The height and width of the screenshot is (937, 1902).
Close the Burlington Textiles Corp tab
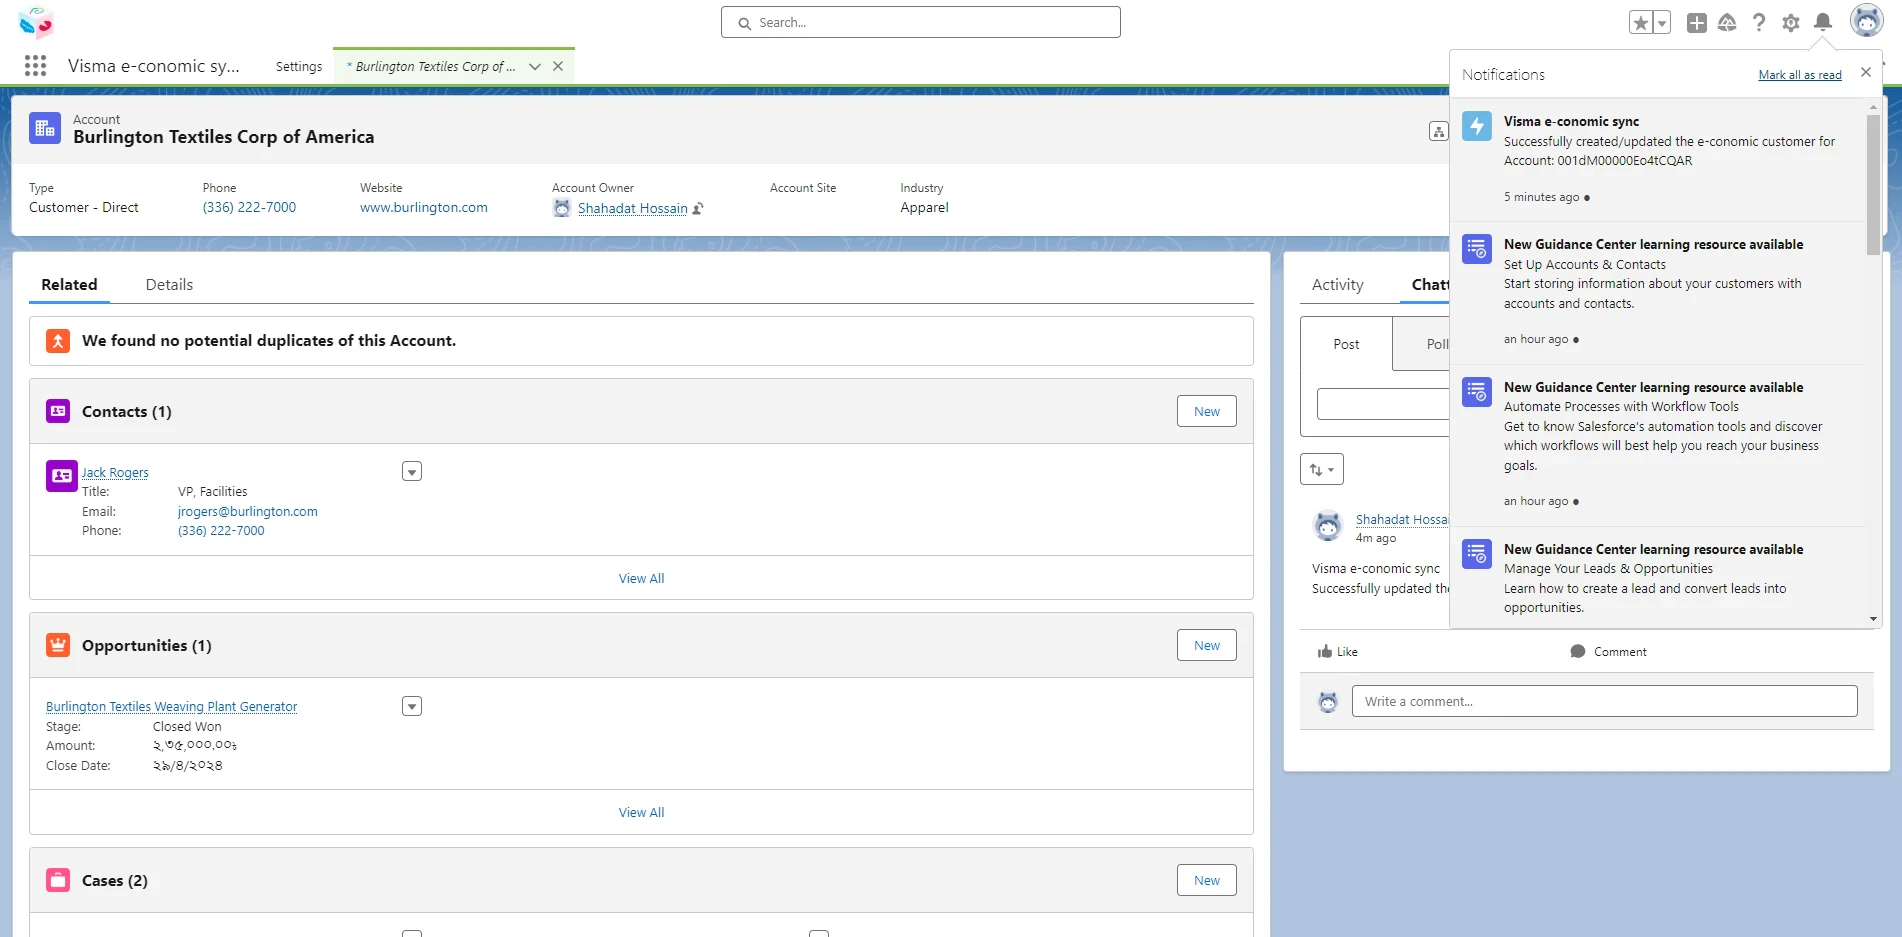point(558,66)
